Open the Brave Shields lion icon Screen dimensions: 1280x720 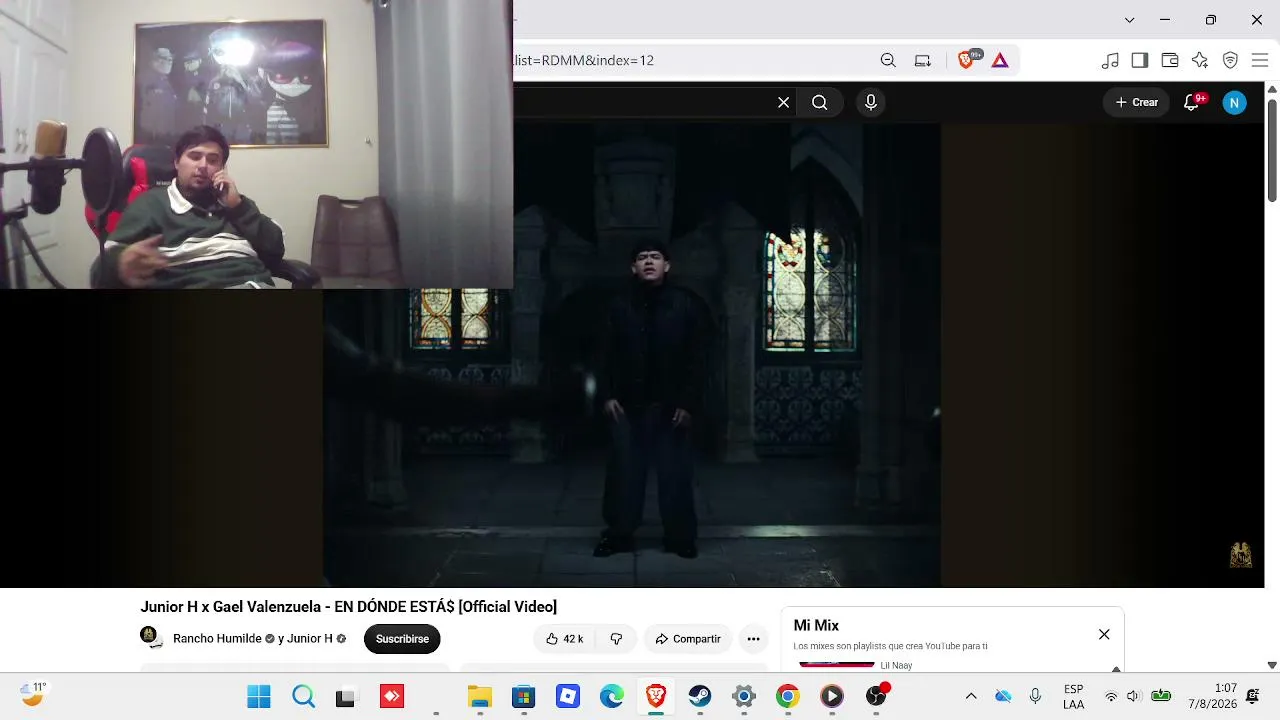[966, 60]
